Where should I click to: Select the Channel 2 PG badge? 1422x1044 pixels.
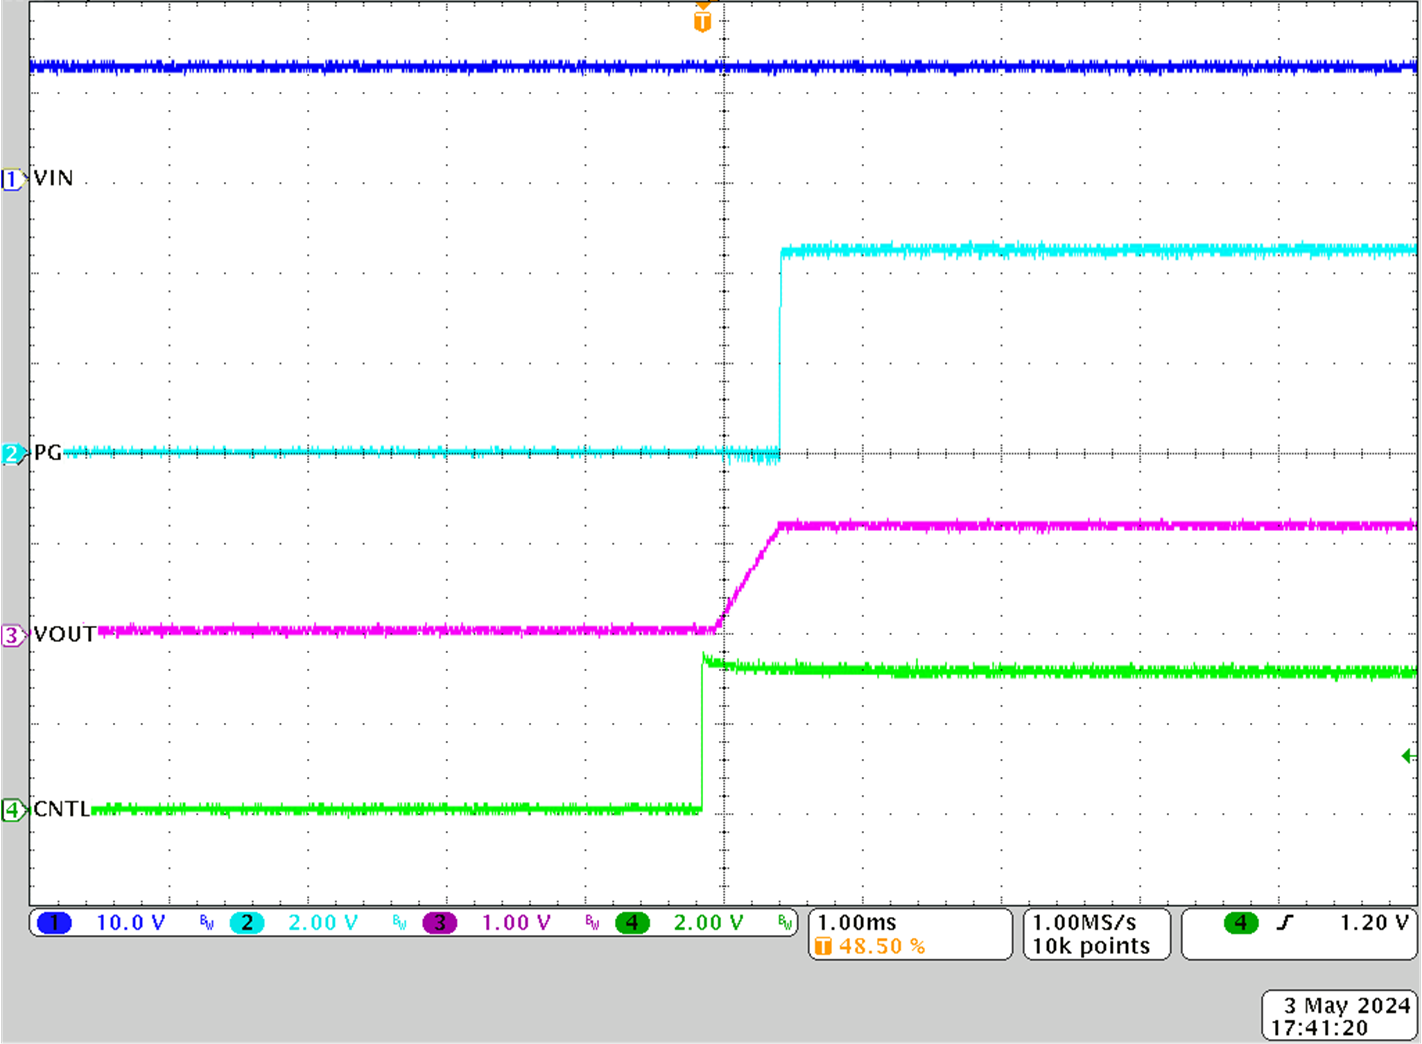13,453
